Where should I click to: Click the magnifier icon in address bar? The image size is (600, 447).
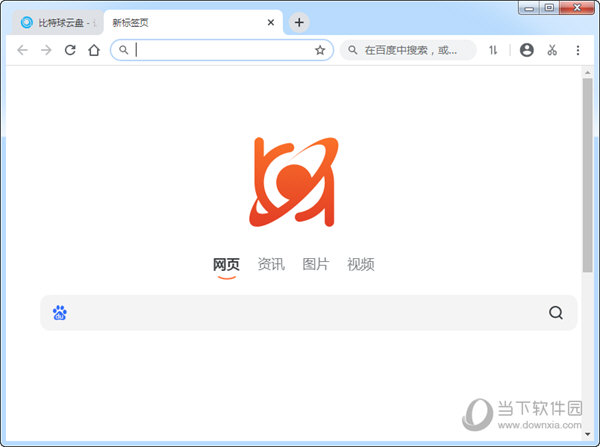pyautogui.click(x=123, y=50)
